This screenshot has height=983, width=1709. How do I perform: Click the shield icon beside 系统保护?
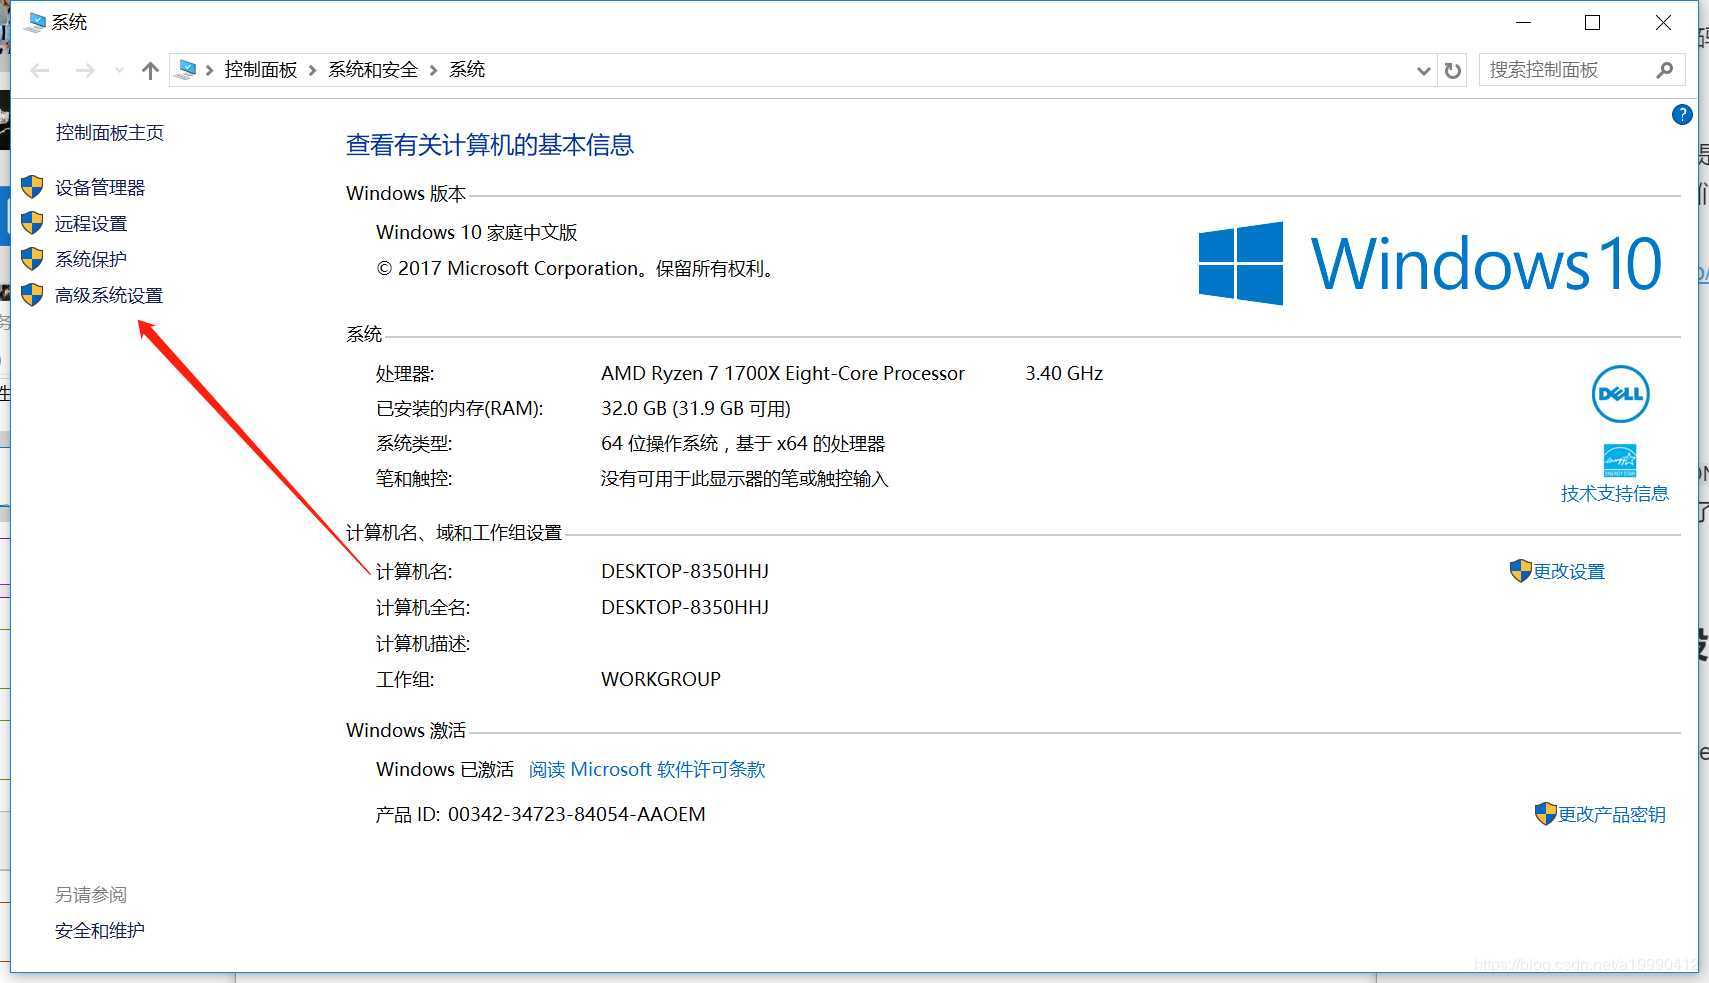(x=32, y=259)
